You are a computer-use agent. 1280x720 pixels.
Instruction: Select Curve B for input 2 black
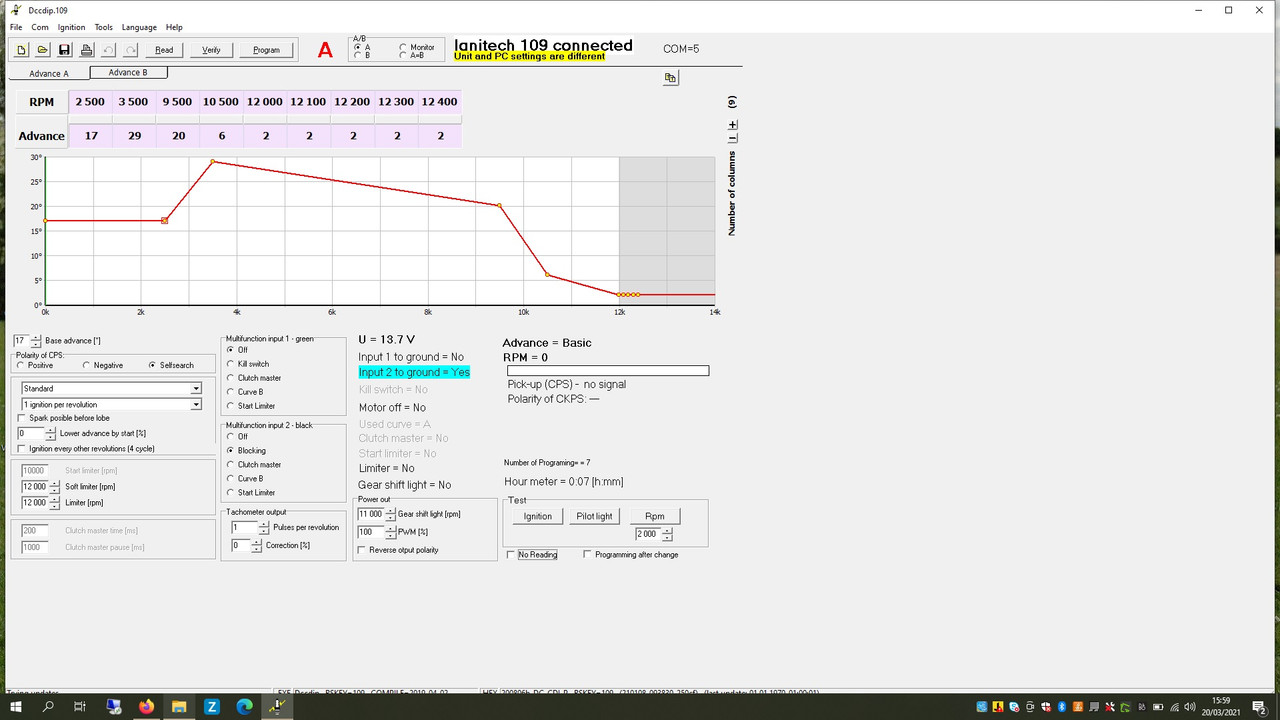pyautogui.click(x=246, y=478)
